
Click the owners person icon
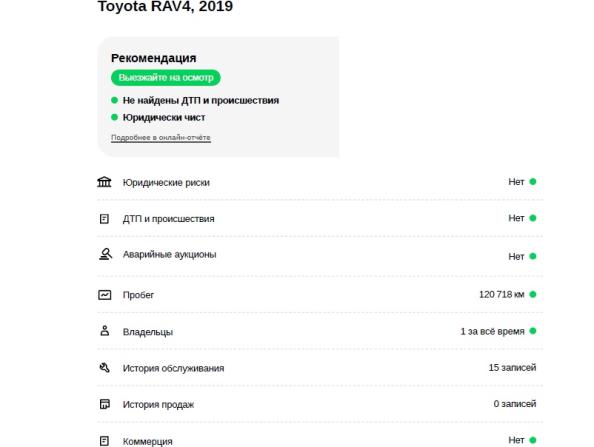point(105,331)
